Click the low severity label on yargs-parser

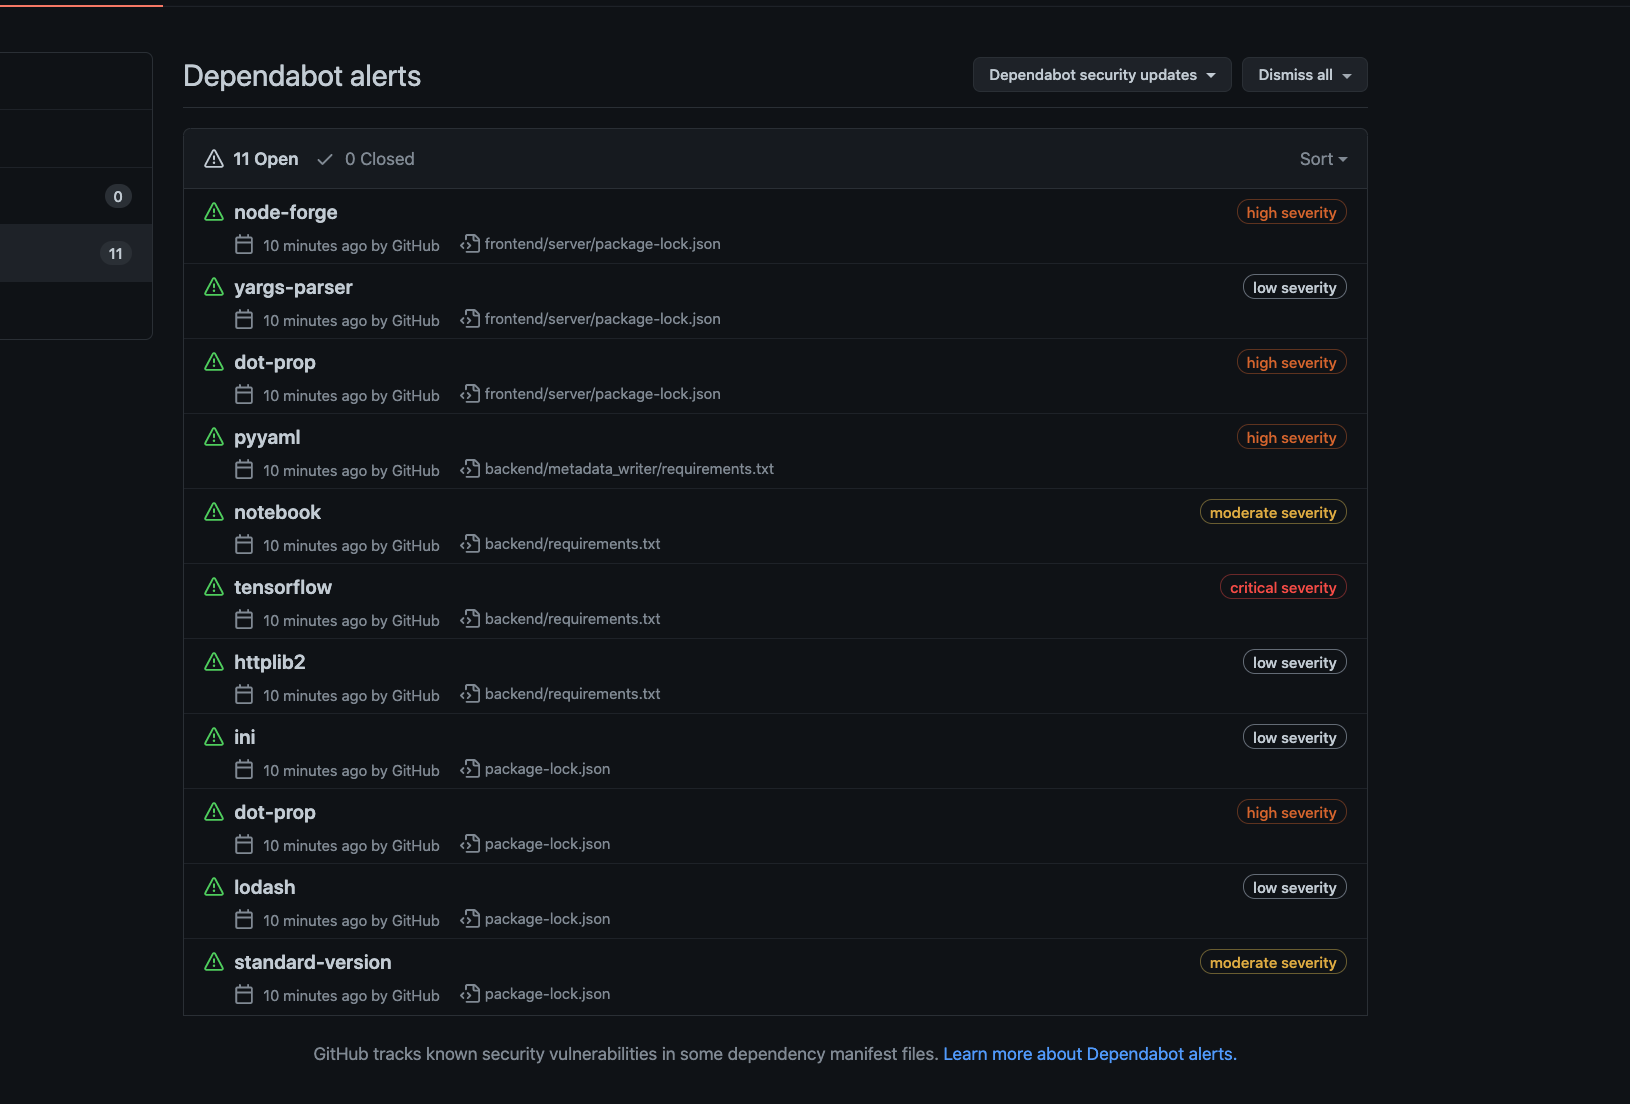1294,287
